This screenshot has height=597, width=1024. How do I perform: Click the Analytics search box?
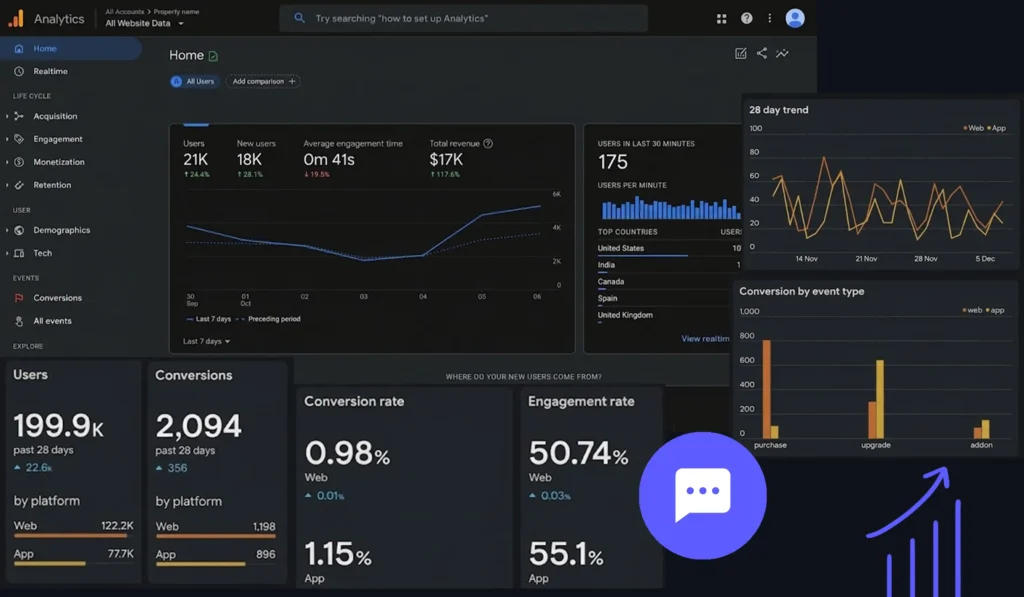click(x=463, y=18)
